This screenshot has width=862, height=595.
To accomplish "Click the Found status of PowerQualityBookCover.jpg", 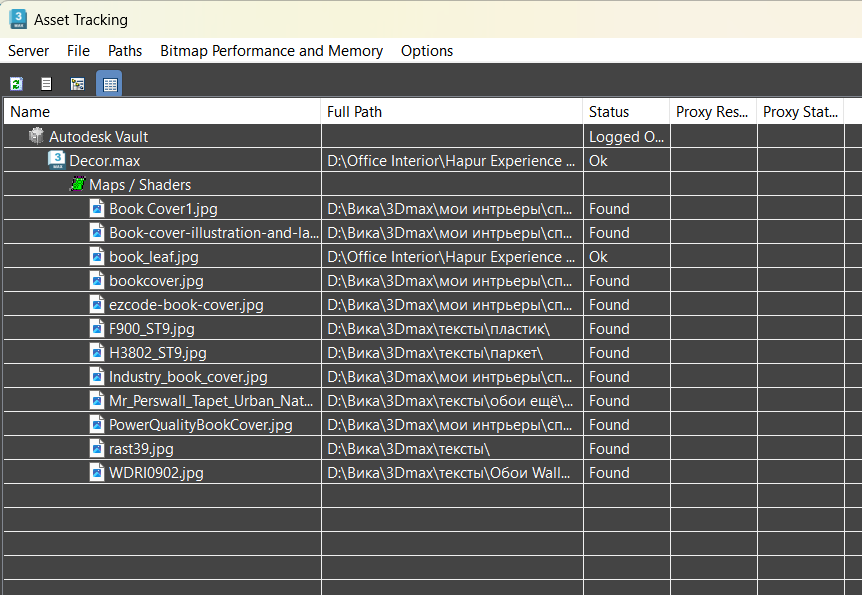I will click(x=609, y=425).
